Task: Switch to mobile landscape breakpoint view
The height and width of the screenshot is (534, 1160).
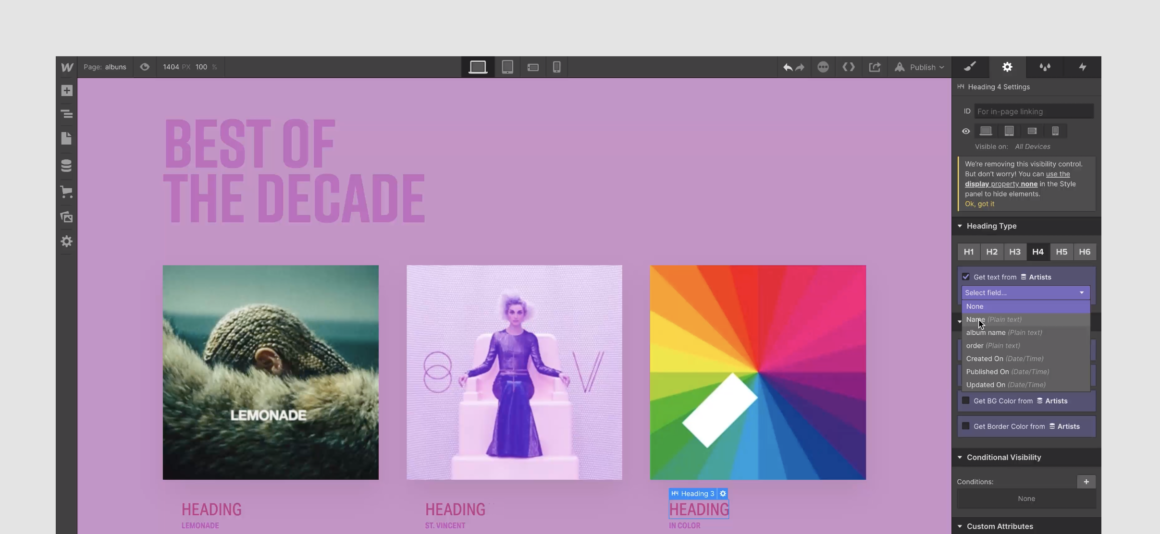Action: (533, 67)
